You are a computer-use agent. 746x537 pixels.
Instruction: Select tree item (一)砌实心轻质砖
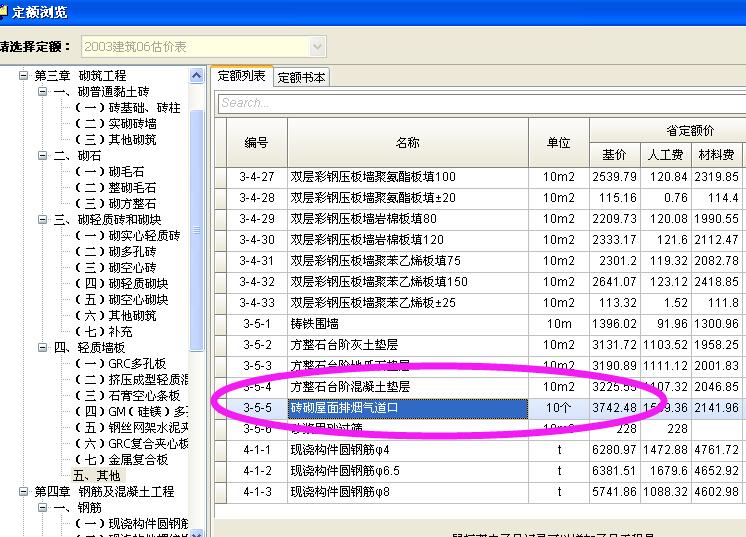(128, 236)
